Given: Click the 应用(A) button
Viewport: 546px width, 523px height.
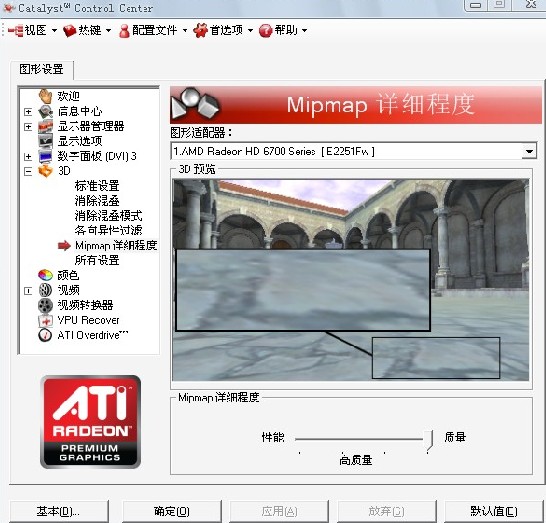Looking at the screenshot, I should click(x=279, y=511).
